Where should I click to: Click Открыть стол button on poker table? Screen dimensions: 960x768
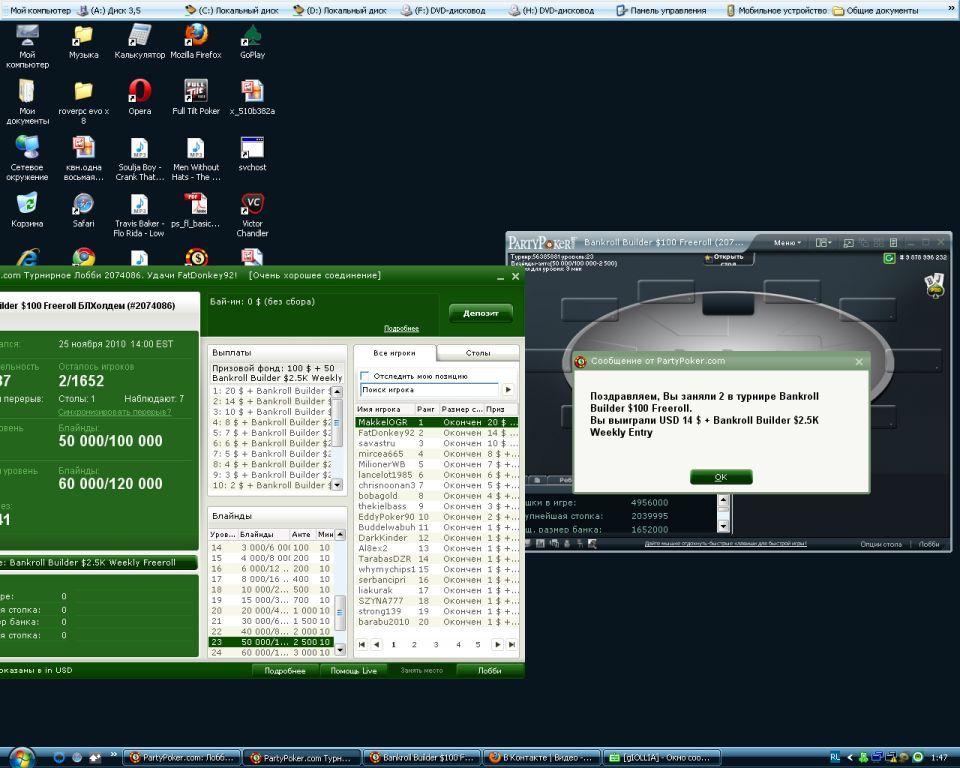tap(729, 259)
